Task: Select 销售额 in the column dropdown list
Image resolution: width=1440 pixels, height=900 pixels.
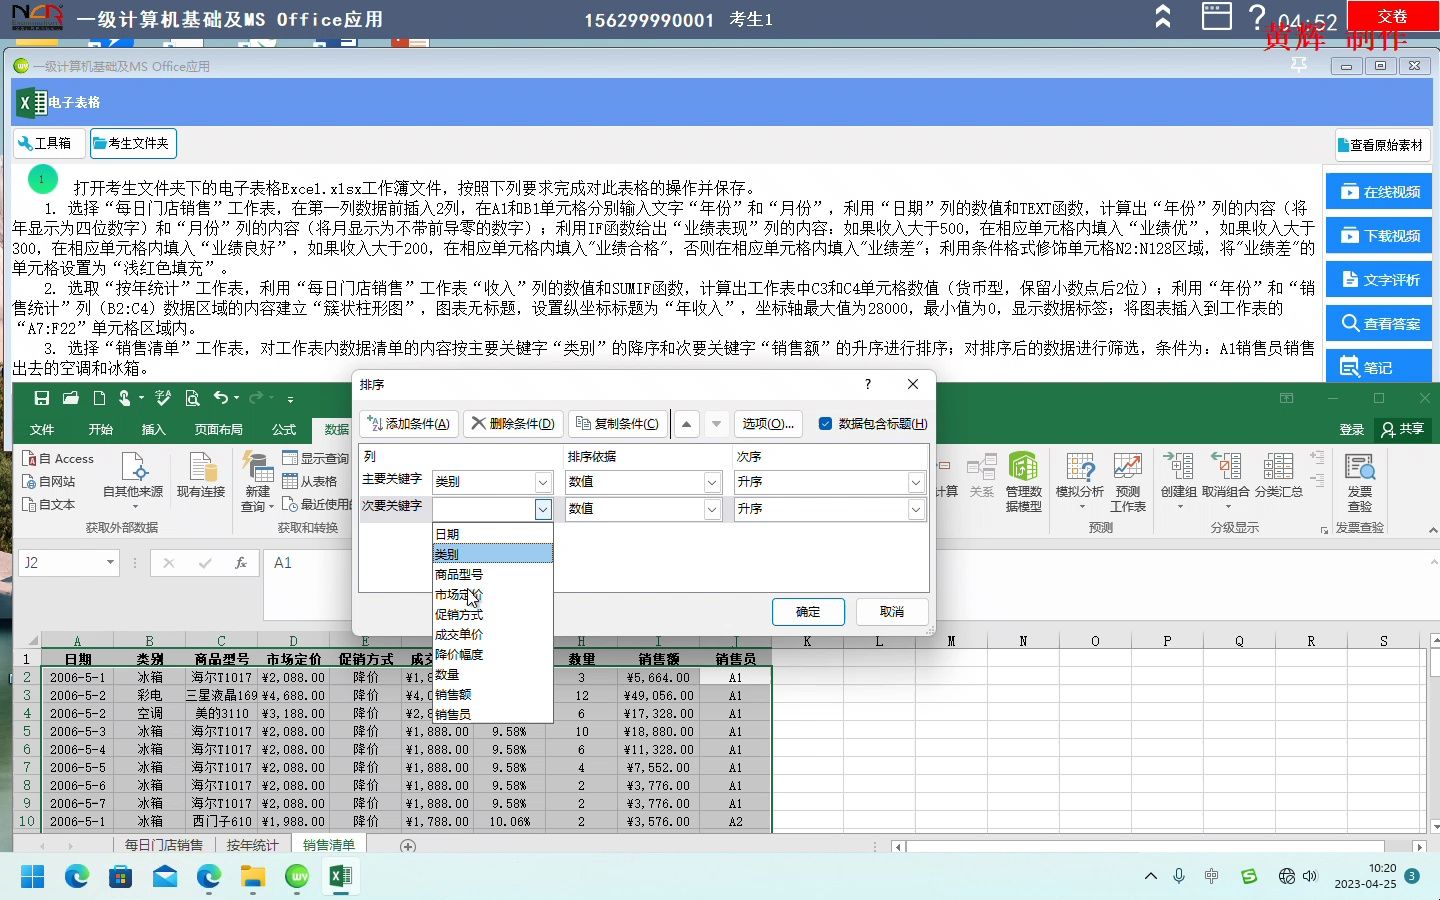Action: tap(492, 694)
